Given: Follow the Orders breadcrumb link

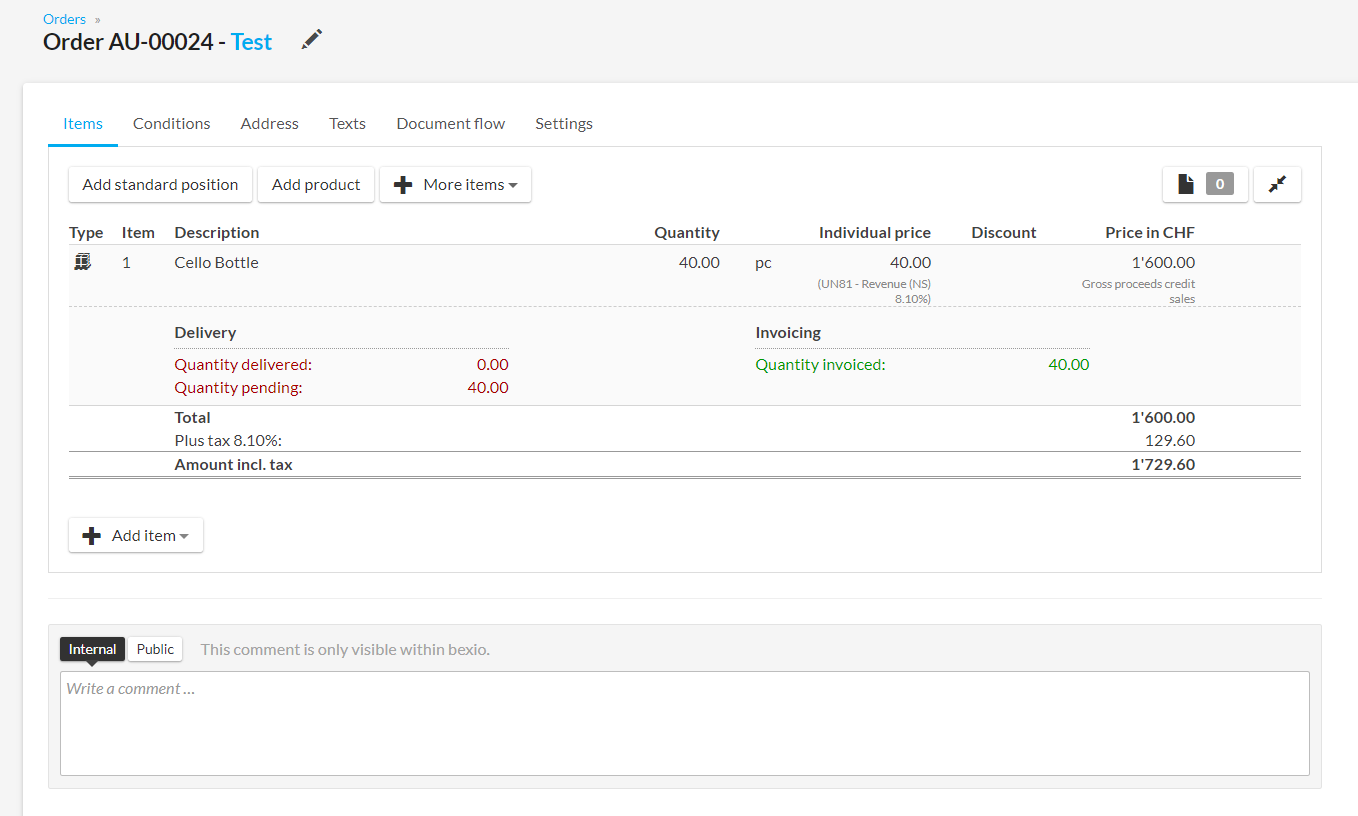Looking at the screenshot, I should click(64, 19).
